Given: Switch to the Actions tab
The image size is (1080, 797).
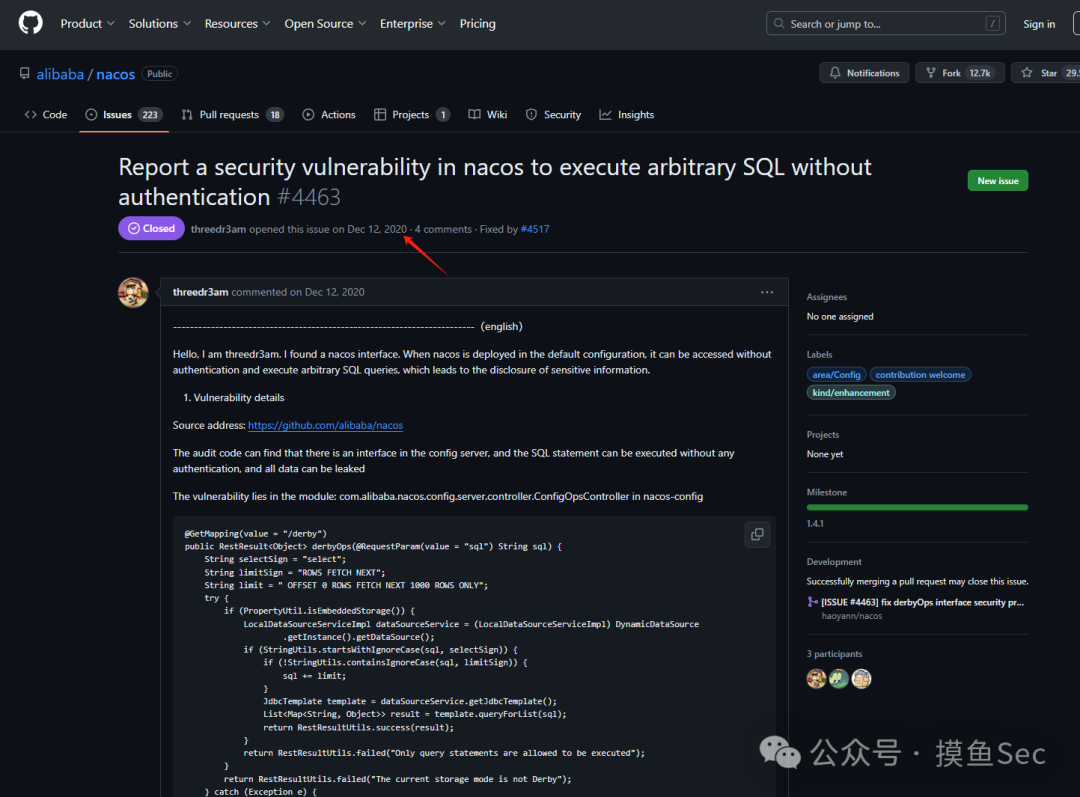Looking at the screenshot, I should [x=329, y=115].
